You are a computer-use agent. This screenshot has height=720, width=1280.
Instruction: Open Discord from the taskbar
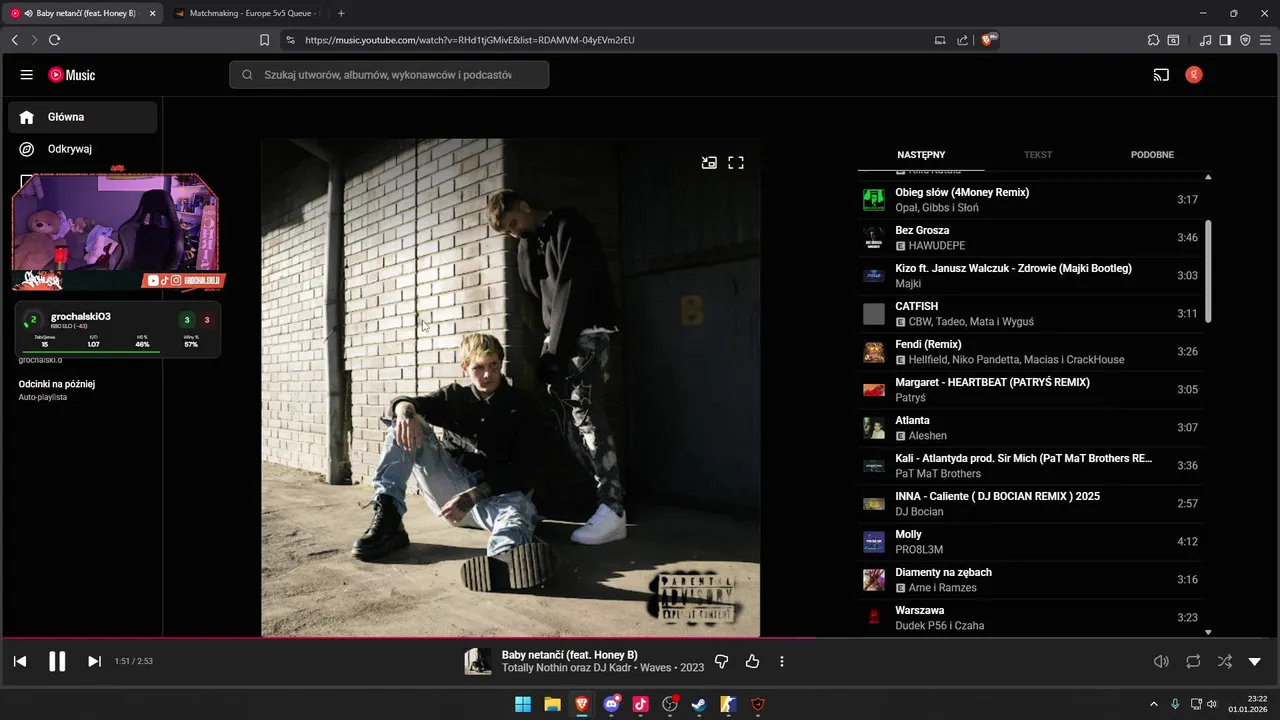pos(611,704)
